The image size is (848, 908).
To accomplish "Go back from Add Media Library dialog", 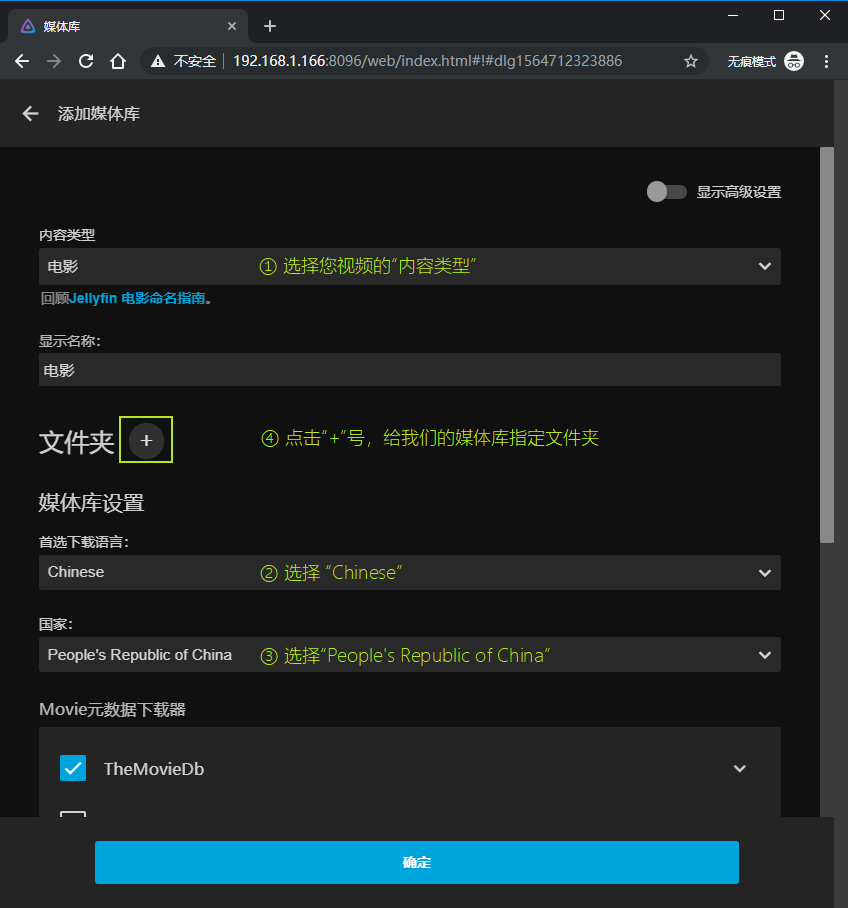I will pyautogui.click(x=30, y=114).
